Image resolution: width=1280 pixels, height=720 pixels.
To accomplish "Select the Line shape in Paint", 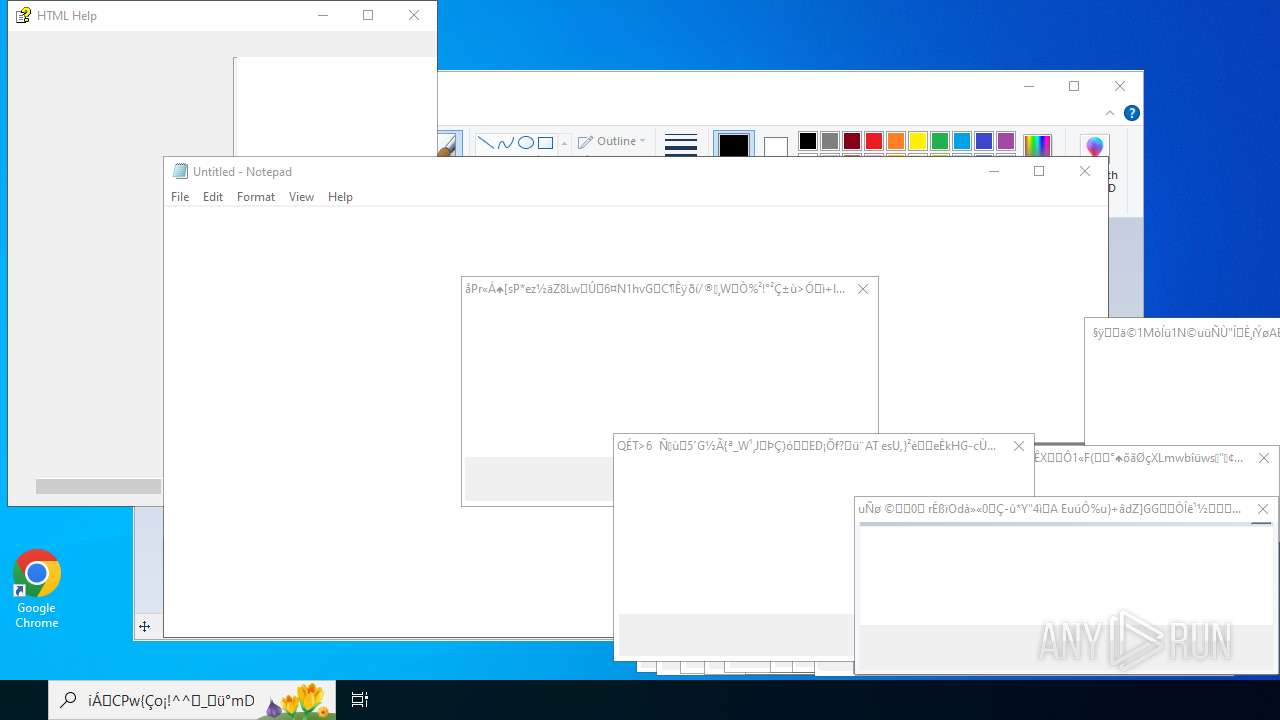I will point(485,143).
